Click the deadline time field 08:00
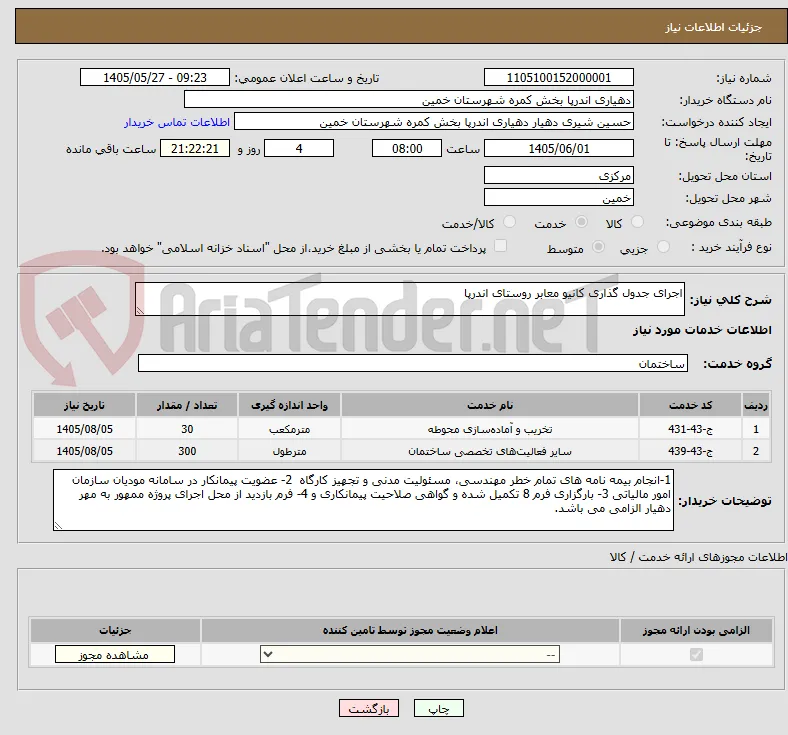The height and width of the screenshot is (735, 788). point(407,149)
